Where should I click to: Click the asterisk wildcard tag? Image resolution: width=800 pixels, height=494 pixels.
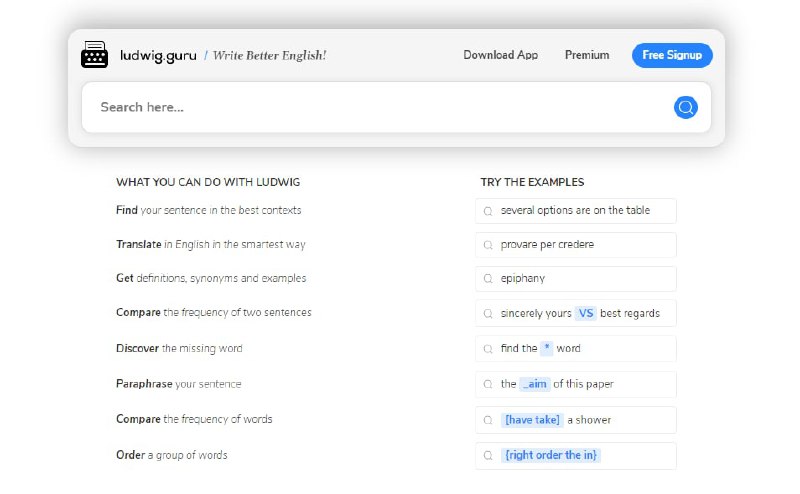pyautogui.click(x=546, y=348)
